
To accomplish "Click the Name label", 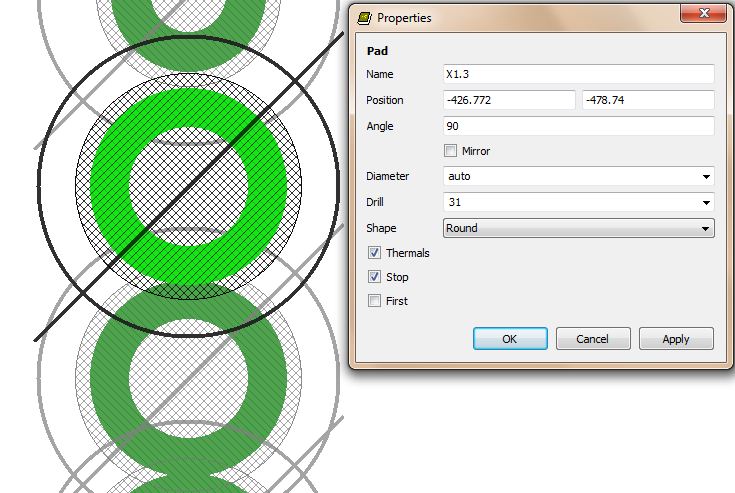I will [x=380, y=74].
